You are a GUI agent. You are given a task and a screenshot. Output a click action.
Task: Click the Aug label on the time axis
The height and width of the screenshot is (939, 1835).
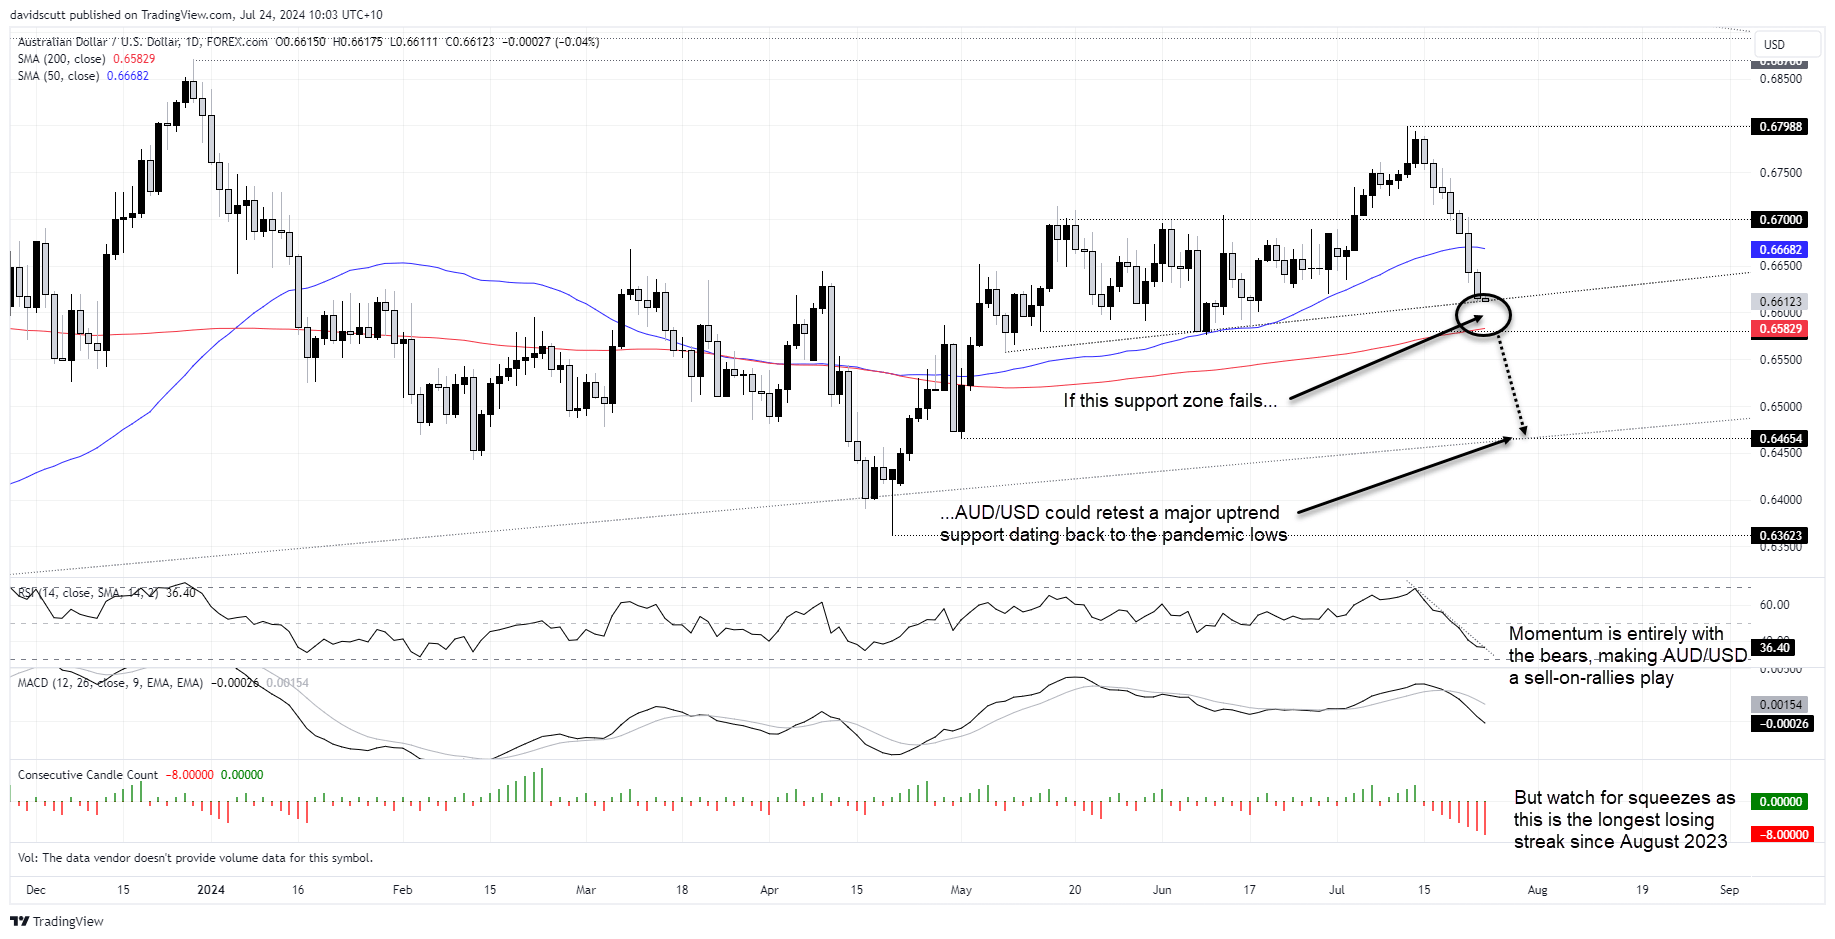click(1538, 890)
